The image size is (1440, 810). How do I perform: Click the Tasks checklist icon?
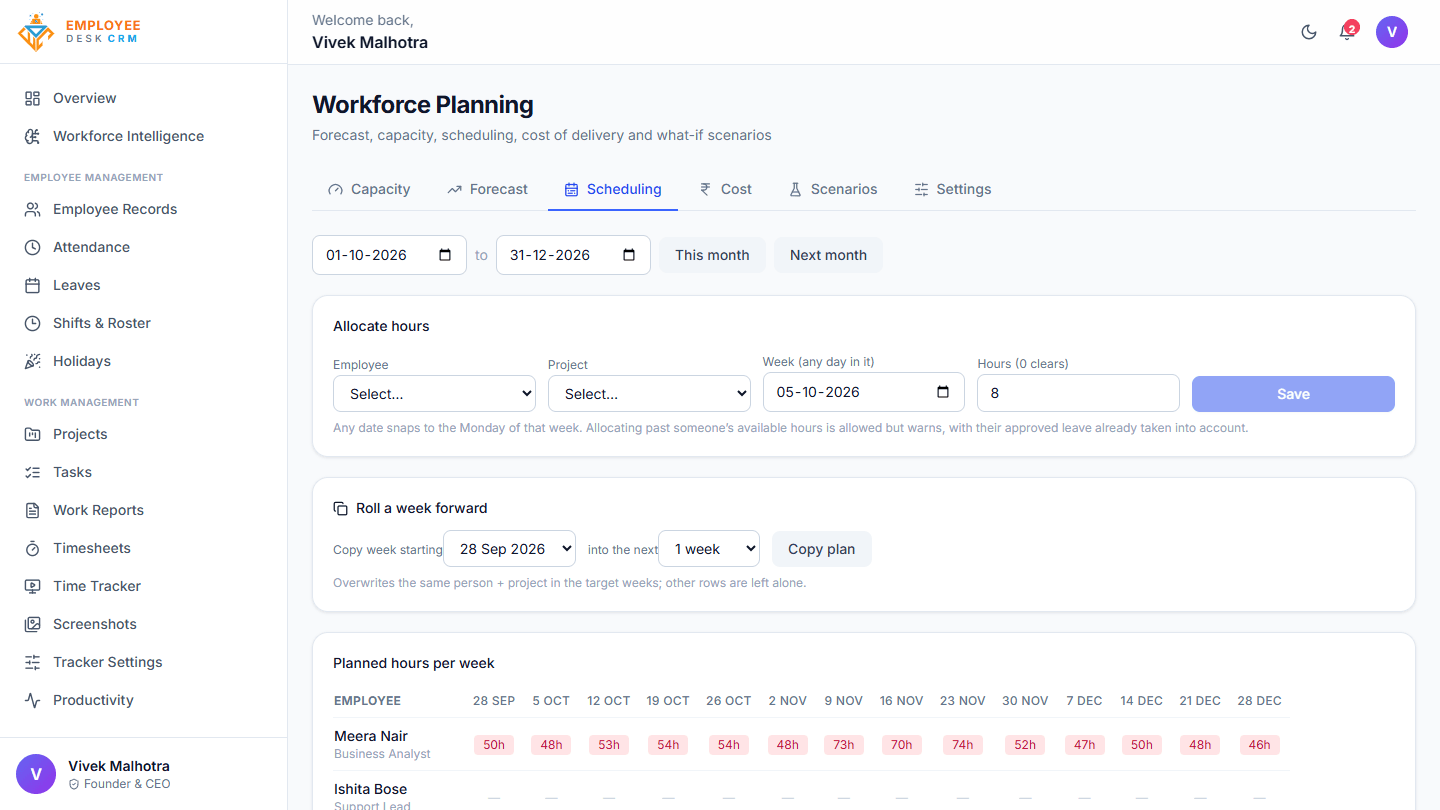pos(33,472)
